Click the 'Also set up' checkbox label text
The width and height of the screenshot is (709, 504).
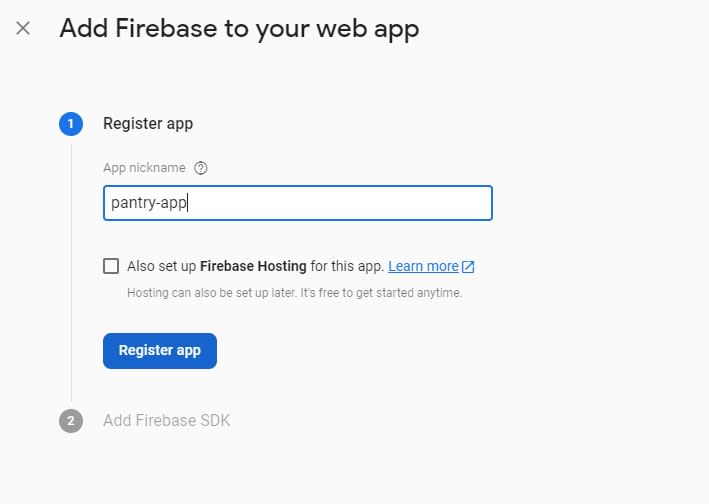[x=255, y=266]
